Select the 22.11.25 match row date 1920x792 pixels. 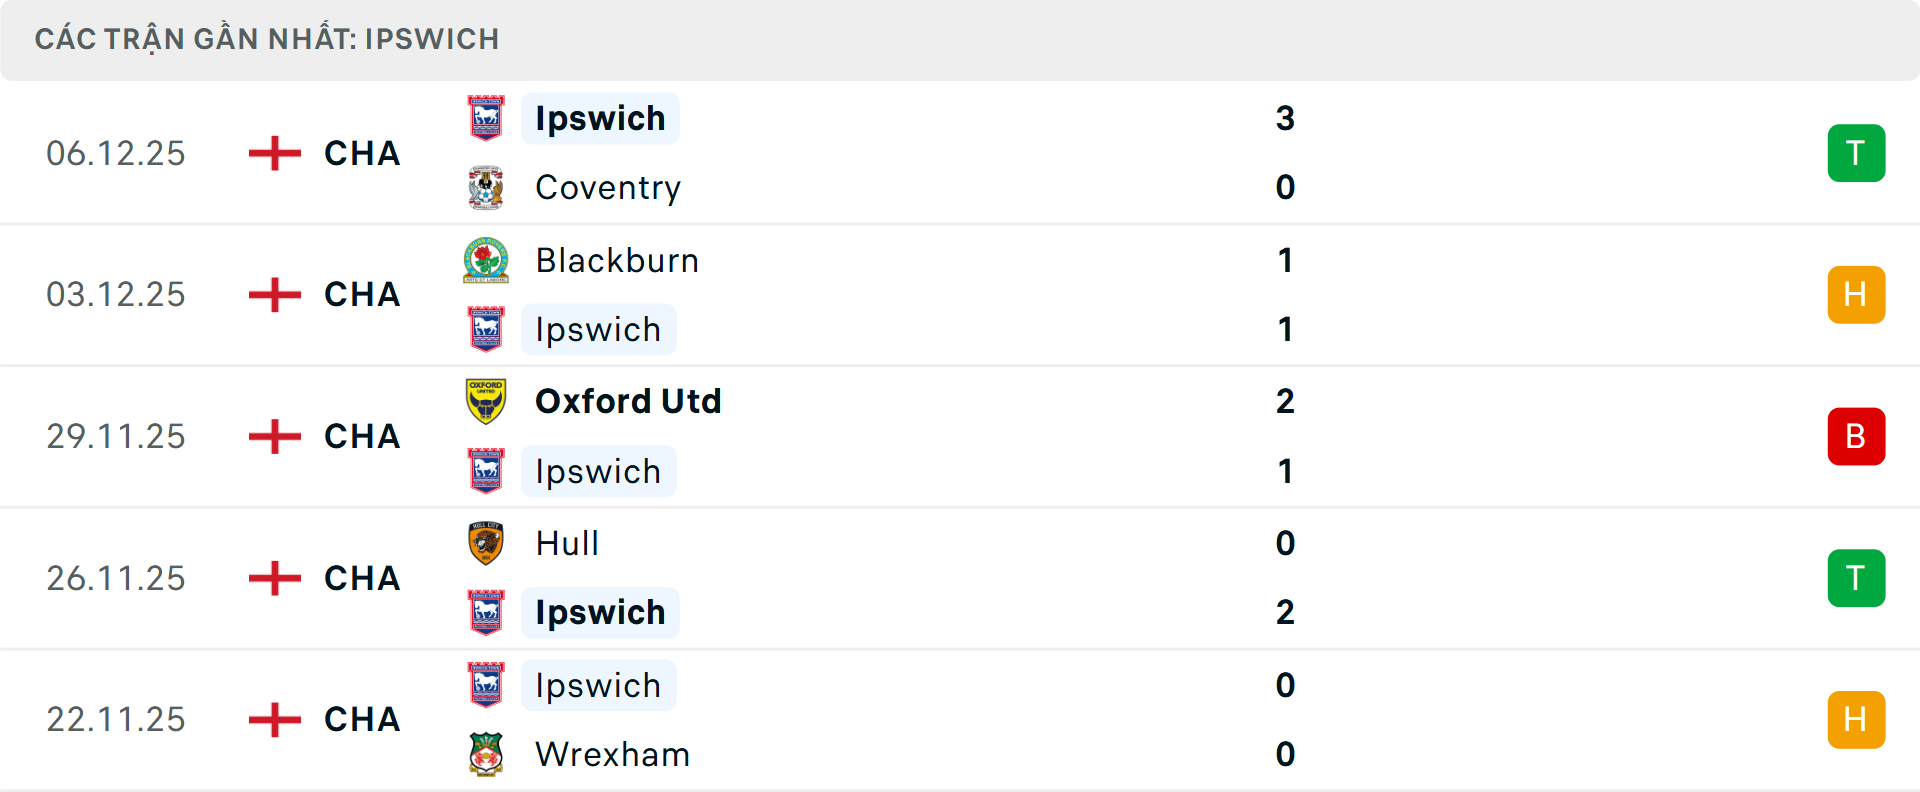pyautogui.click(x=116, y=718)
